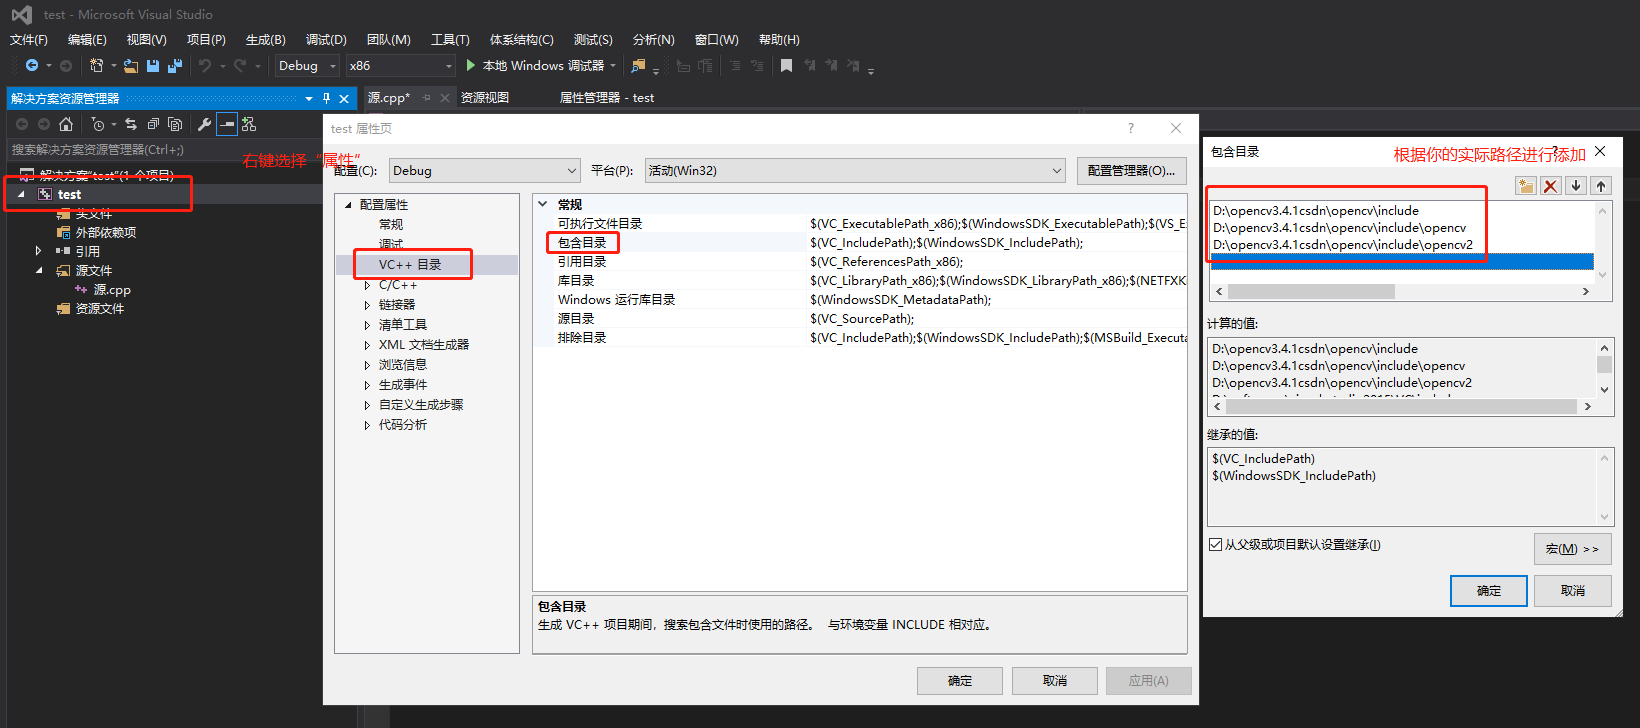Add a new line in include directories

click(1526, 186)
